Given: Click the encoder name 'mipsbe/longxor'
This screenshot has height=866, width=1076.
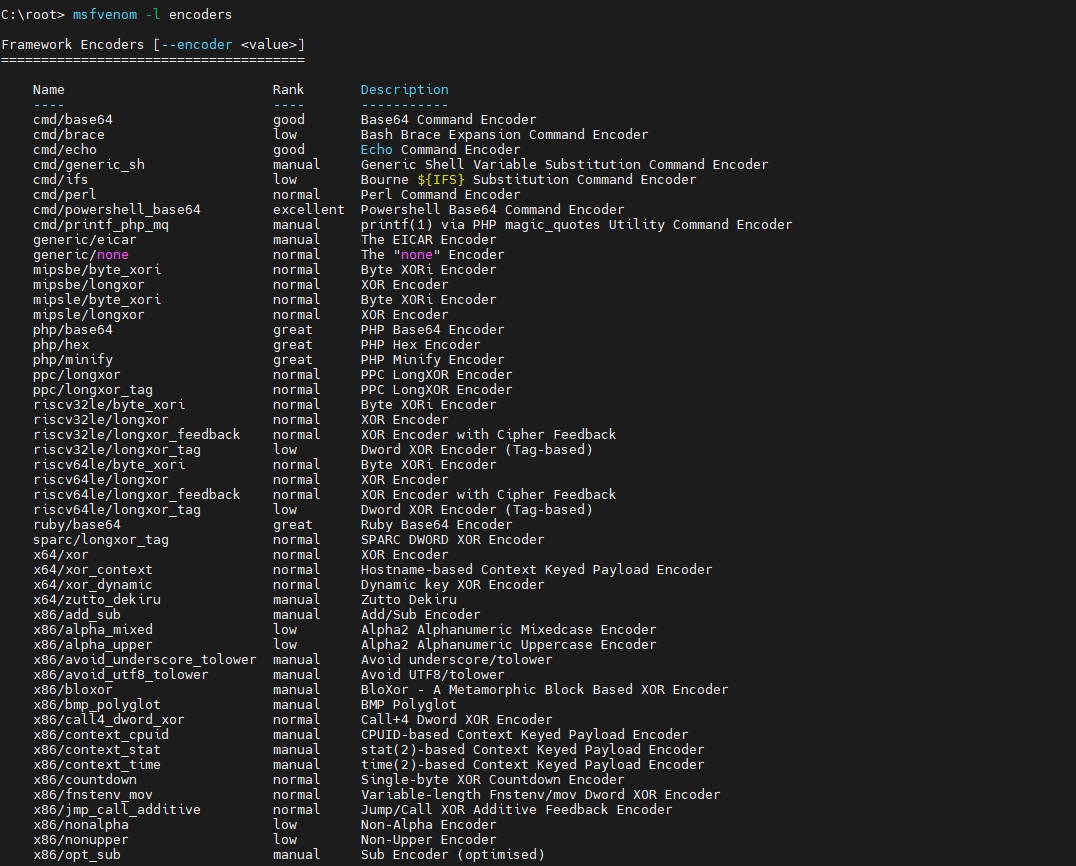Looking at the screenshot, I should (x=89, y=285).
